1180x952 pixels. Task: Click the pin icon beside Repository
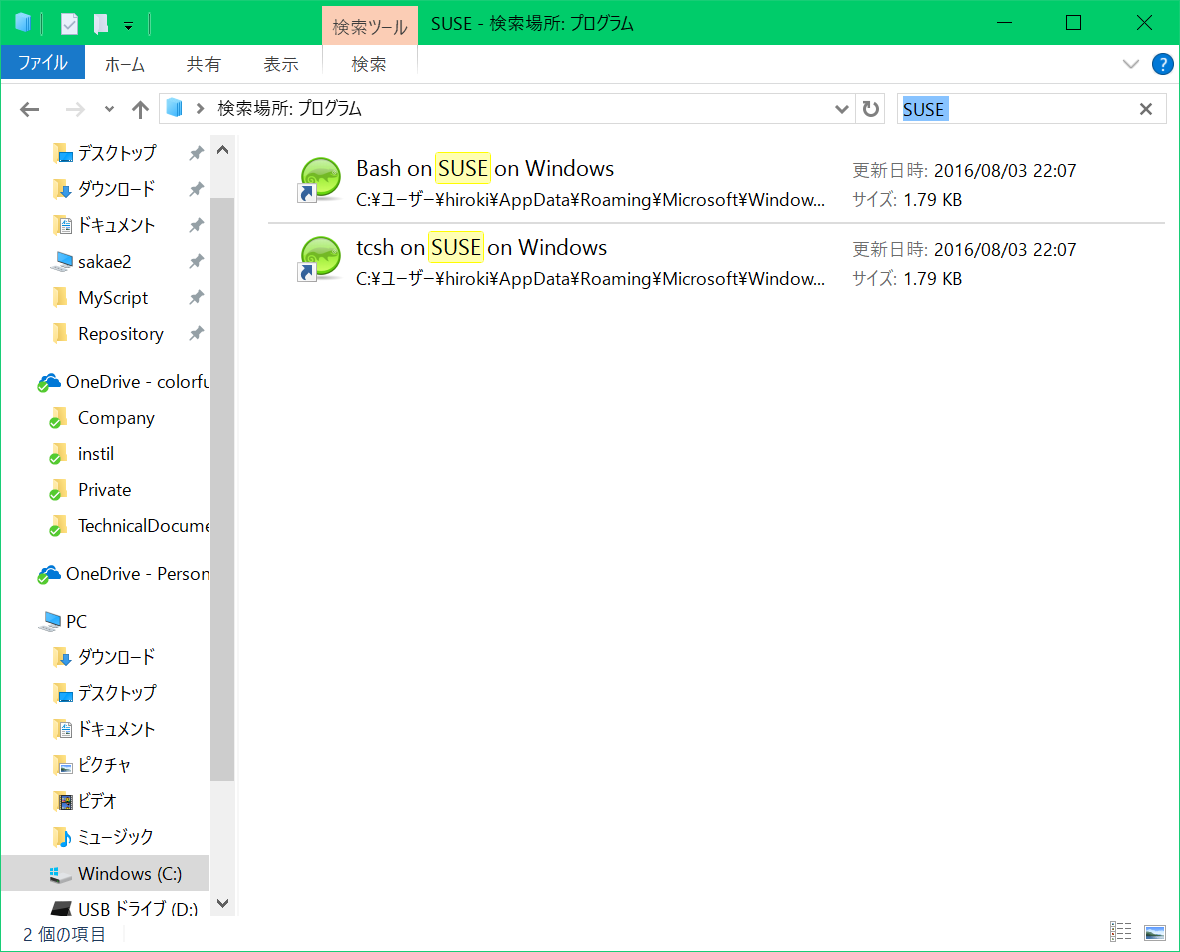[x=196, y=333]
